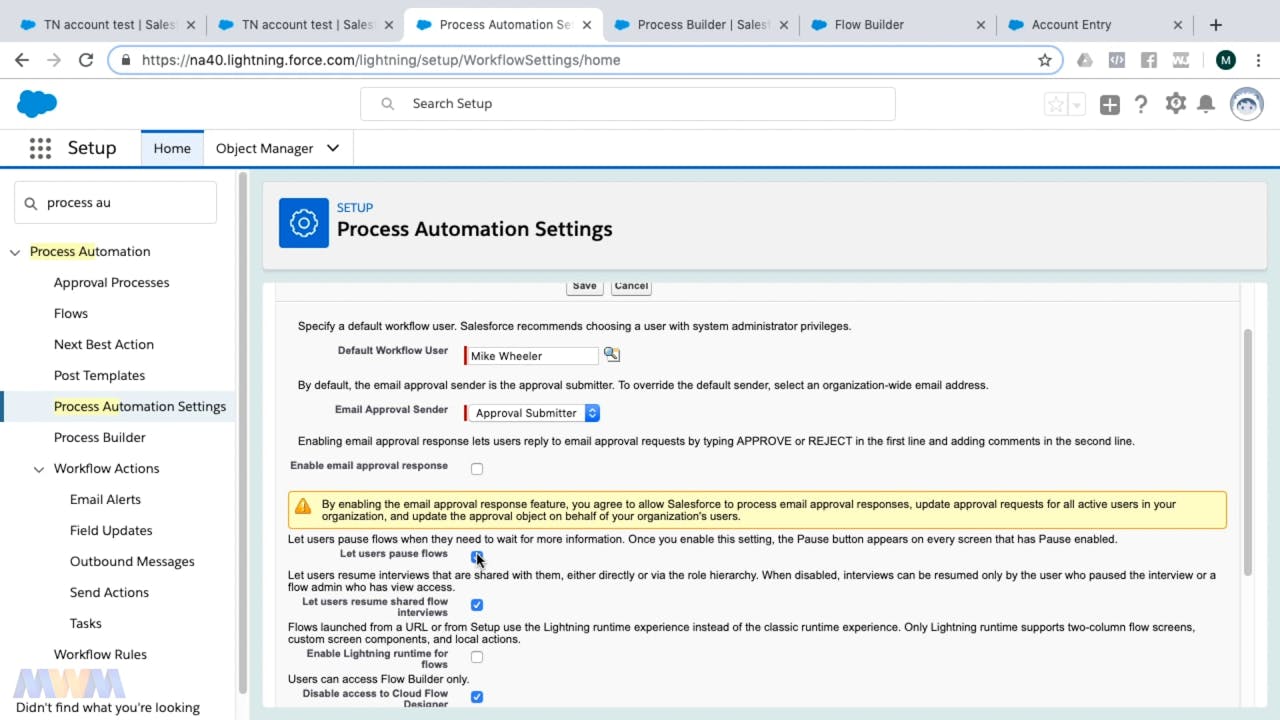Open the global actions plus icon
The image size is (1280, 720).
(x=1109, y=104)
